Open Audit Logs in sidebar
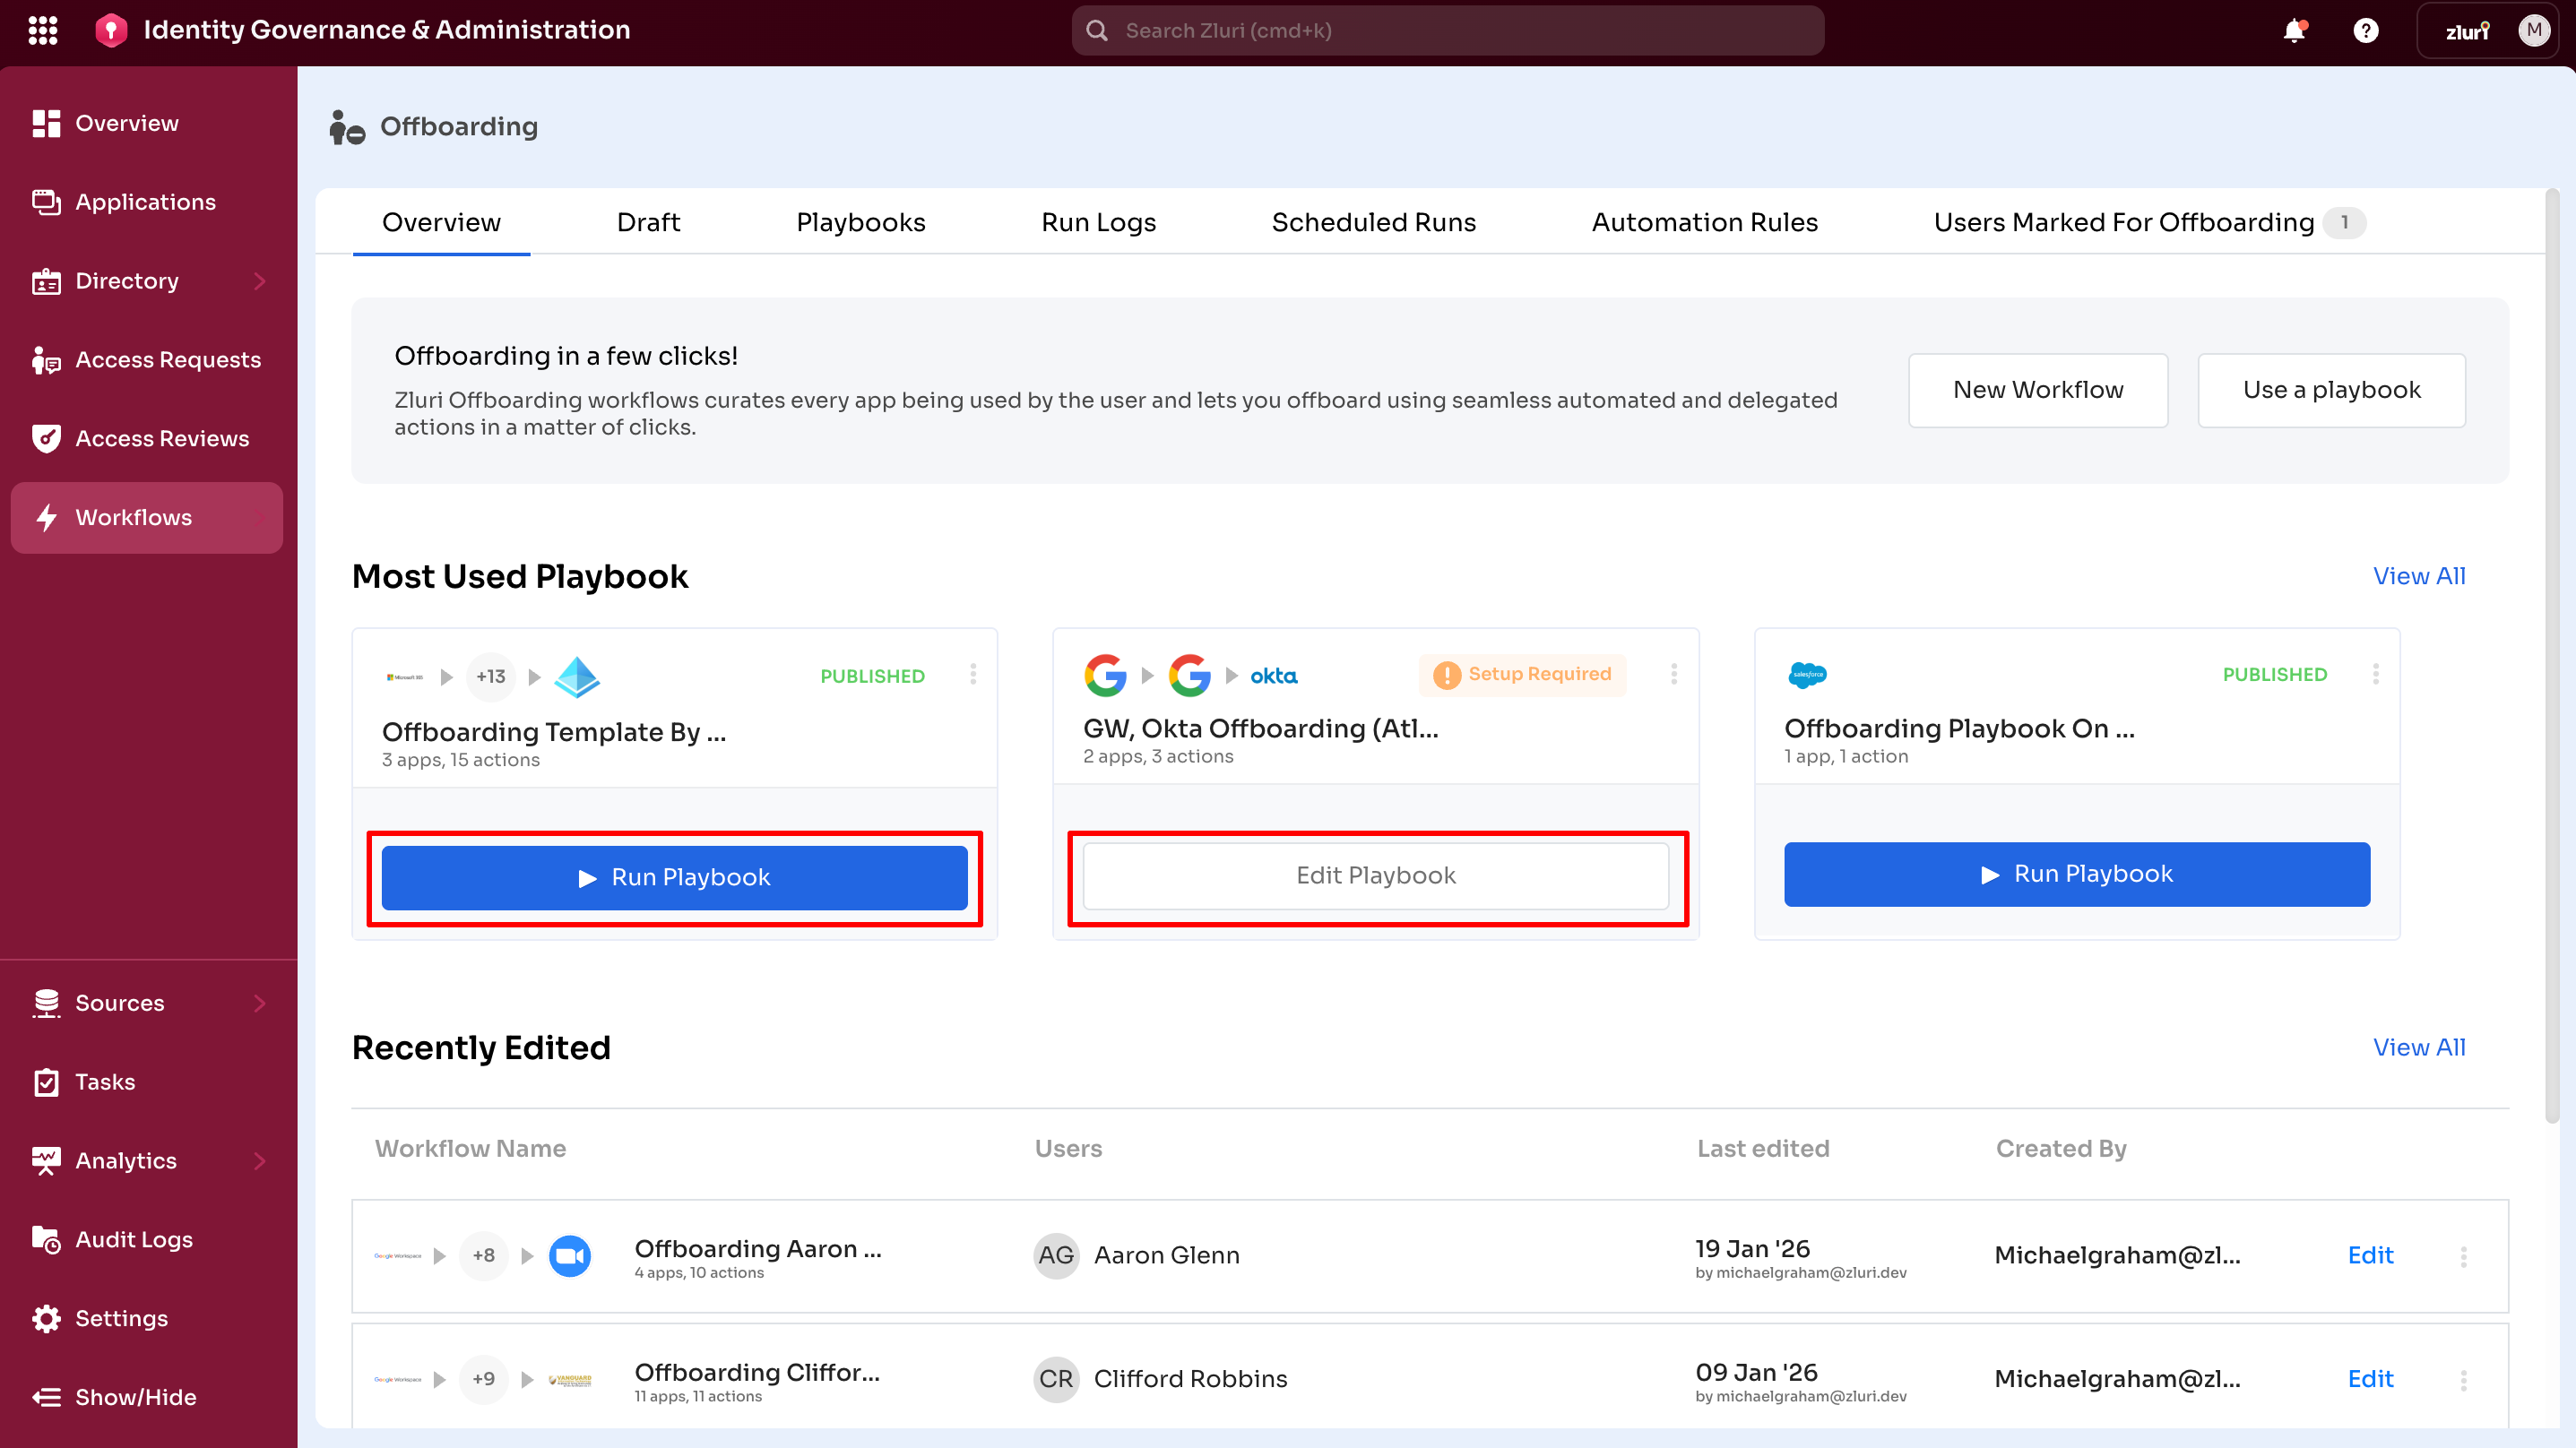 [x=134, y=1239]
